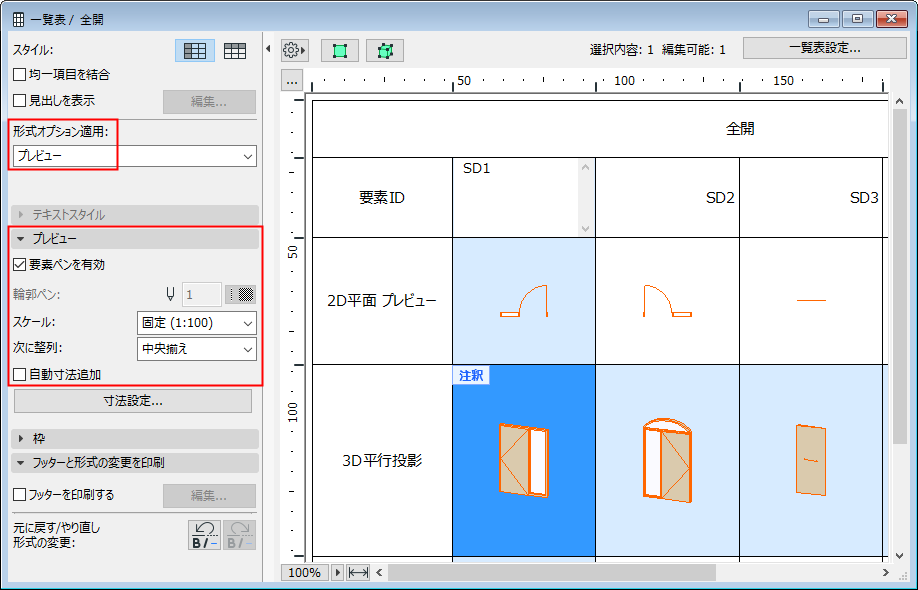Click the vertical scrollbar up arrow
The height and width of the screenshot is (590, 918).
pyautogui.click(x=900, y=101)
